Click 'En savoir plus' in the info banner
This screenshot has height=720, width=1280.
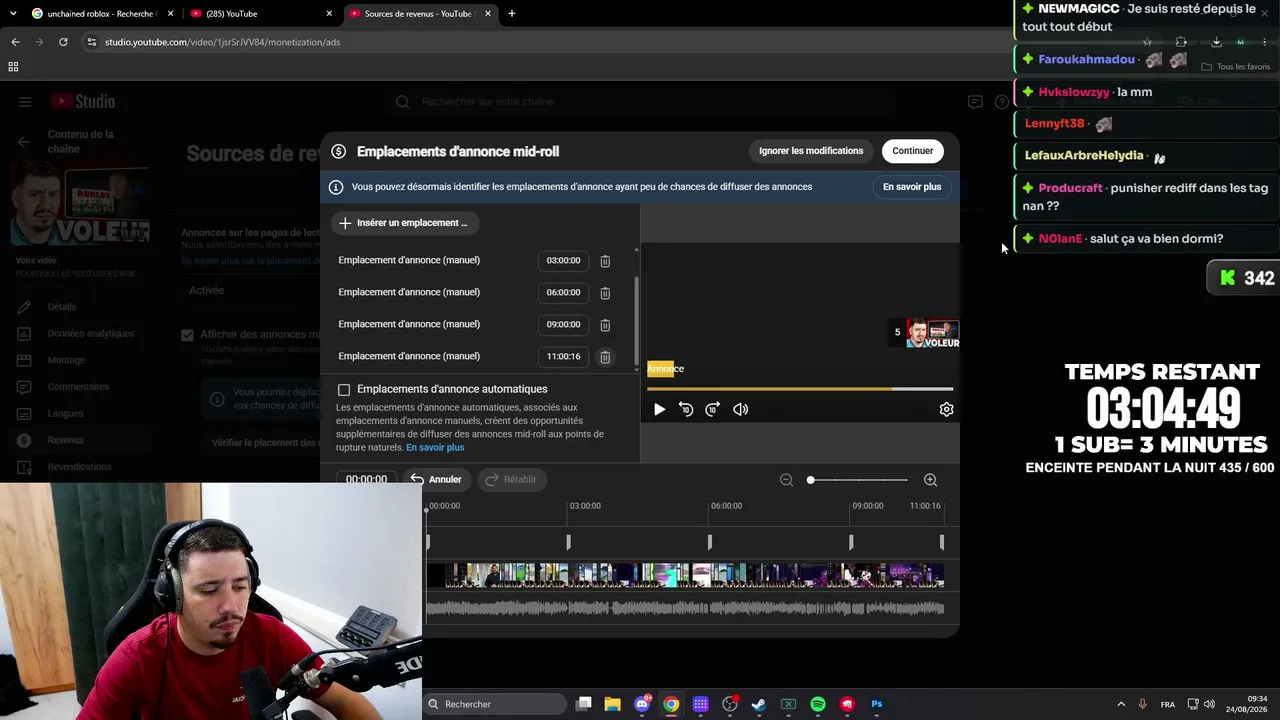coord(912,187)
